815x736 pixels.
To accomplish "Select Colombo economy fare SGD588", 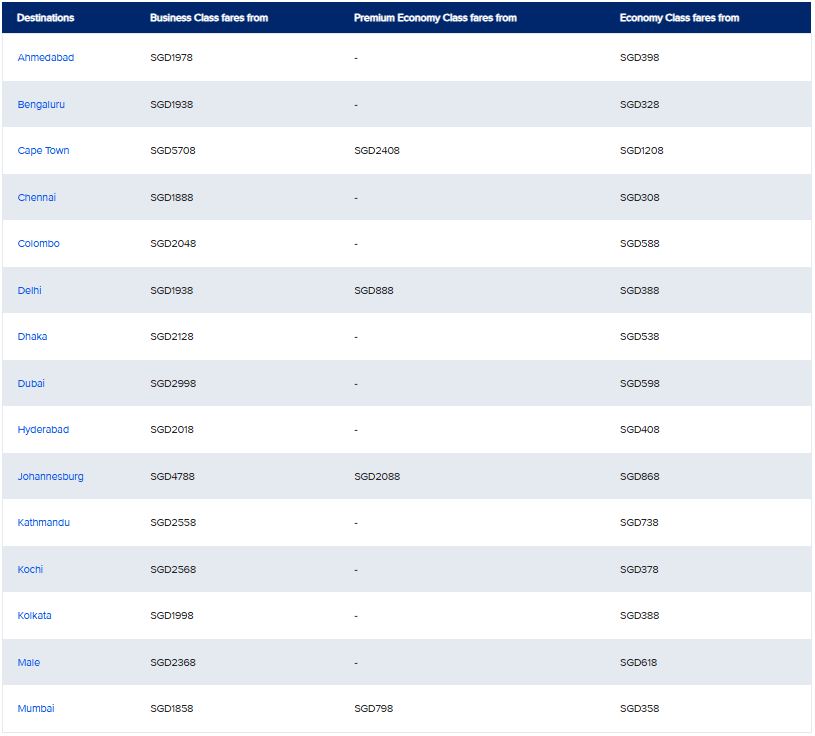I will (639, 244).
